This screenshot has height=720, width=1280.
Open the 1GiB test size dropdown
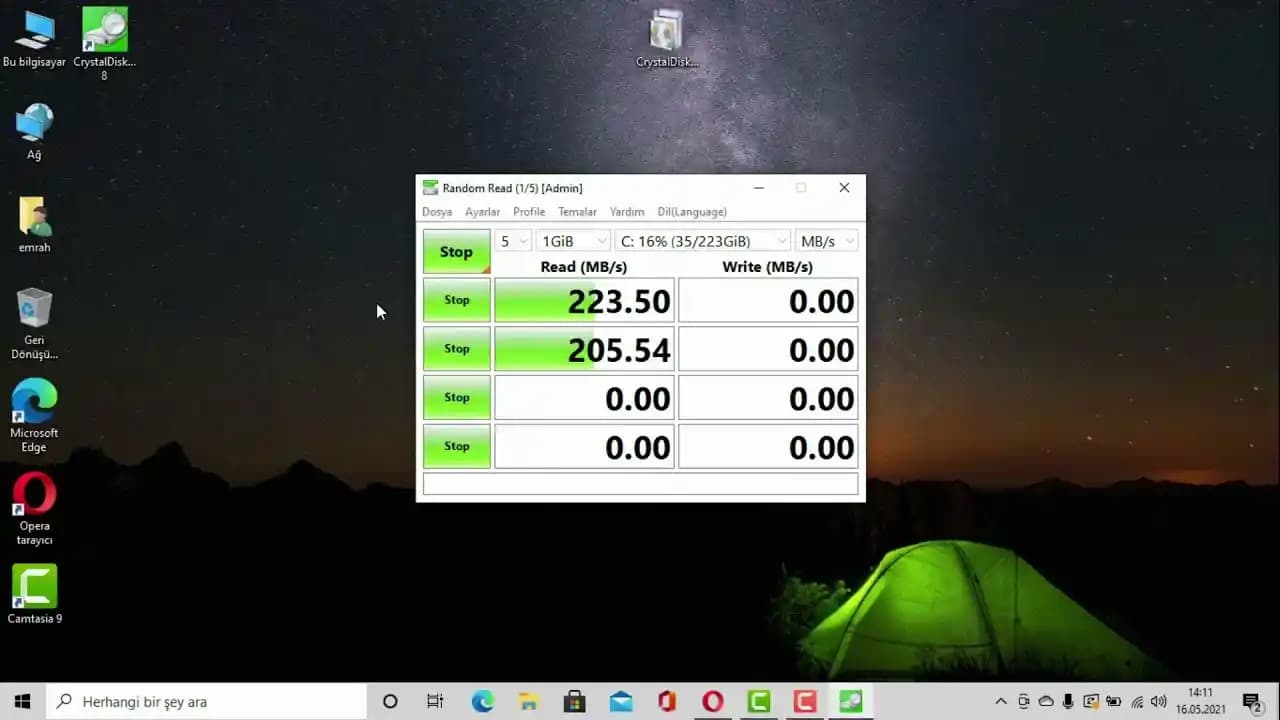coord(572,240)
